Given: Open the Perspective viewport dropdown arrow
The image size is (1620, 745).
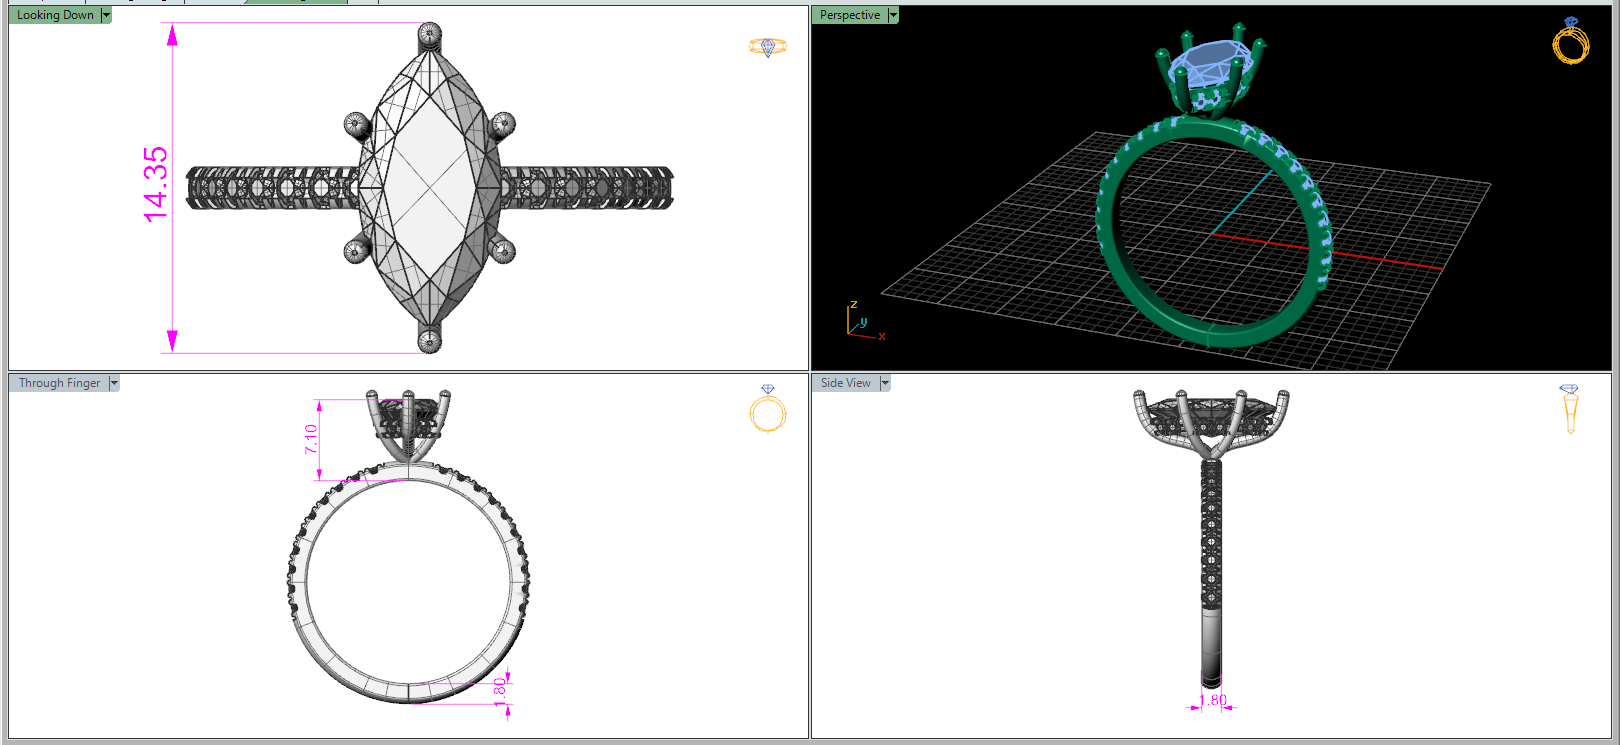Looking at the screenshot, I should [x=893, y=15].
